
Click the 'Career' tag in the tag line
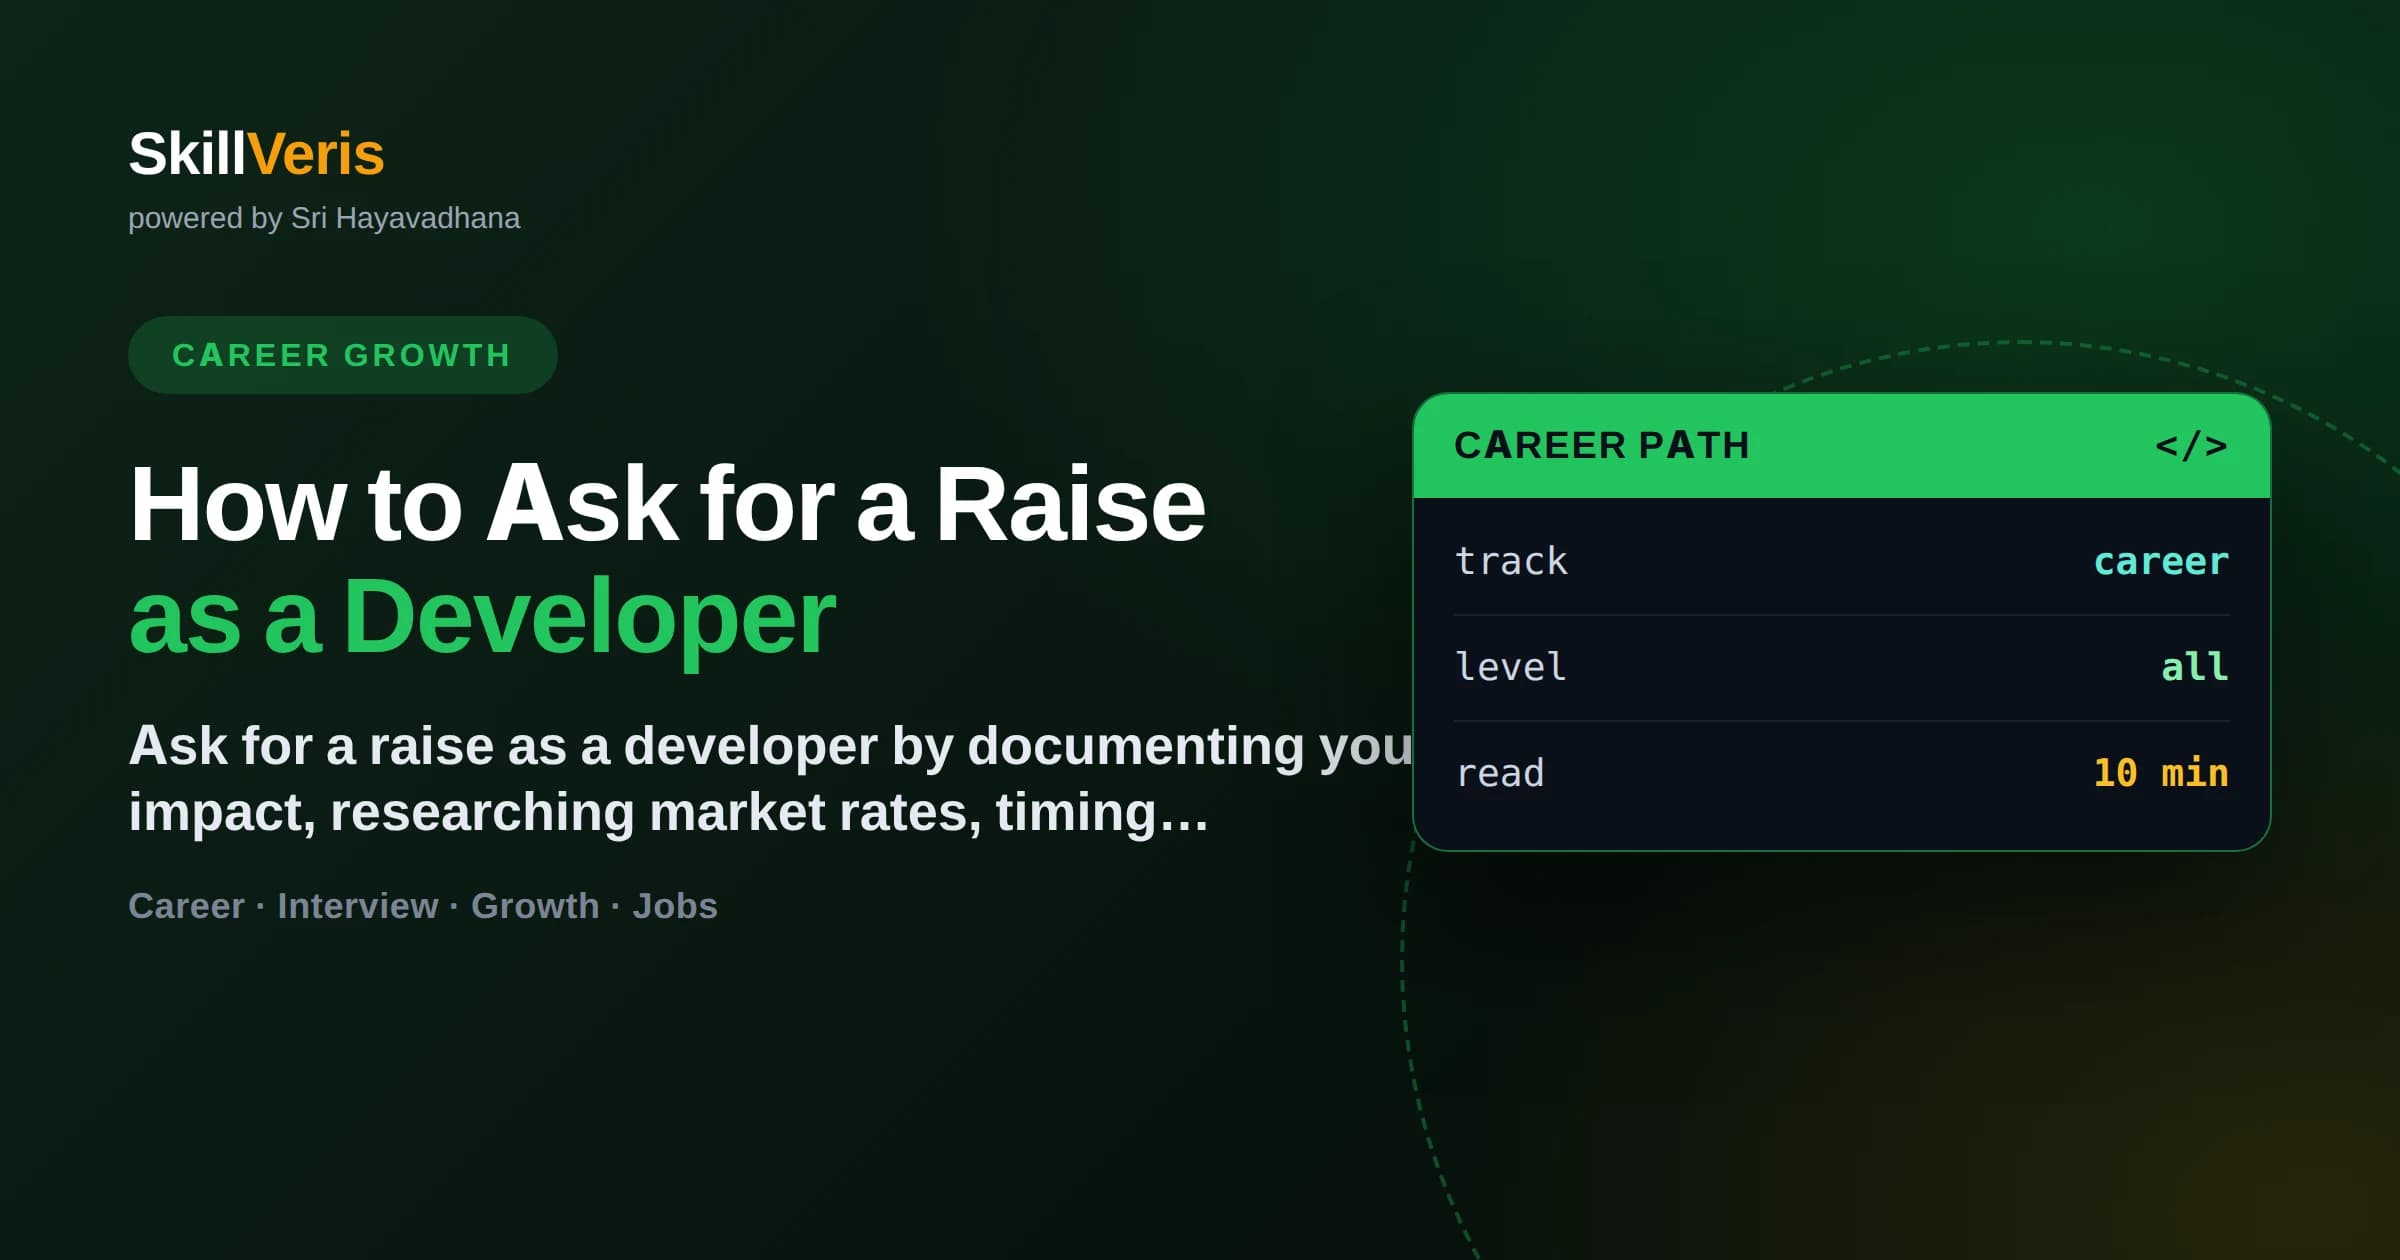(186, 906)
